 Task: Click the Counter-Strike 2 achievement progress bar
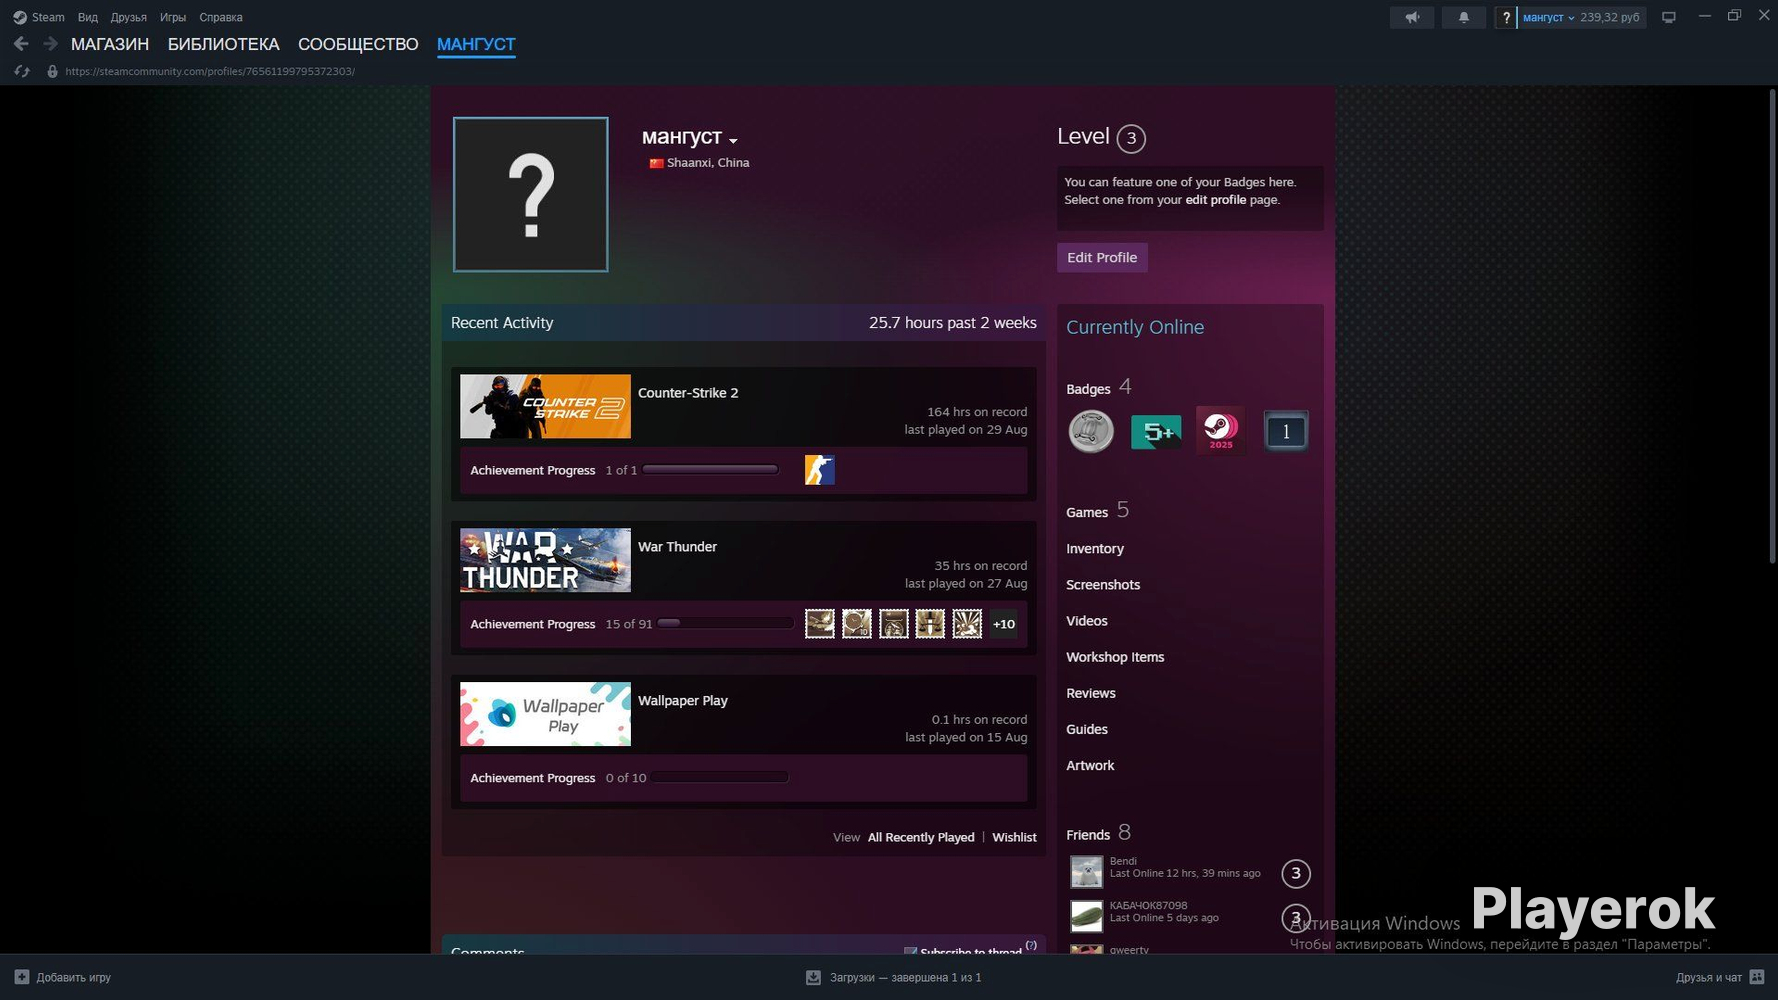pos(711,469)
